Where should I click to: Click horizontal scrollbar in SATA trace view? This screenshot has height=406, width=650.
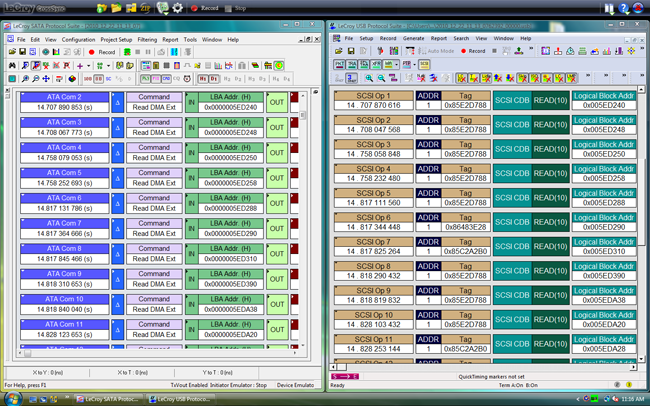click(150, 353)
